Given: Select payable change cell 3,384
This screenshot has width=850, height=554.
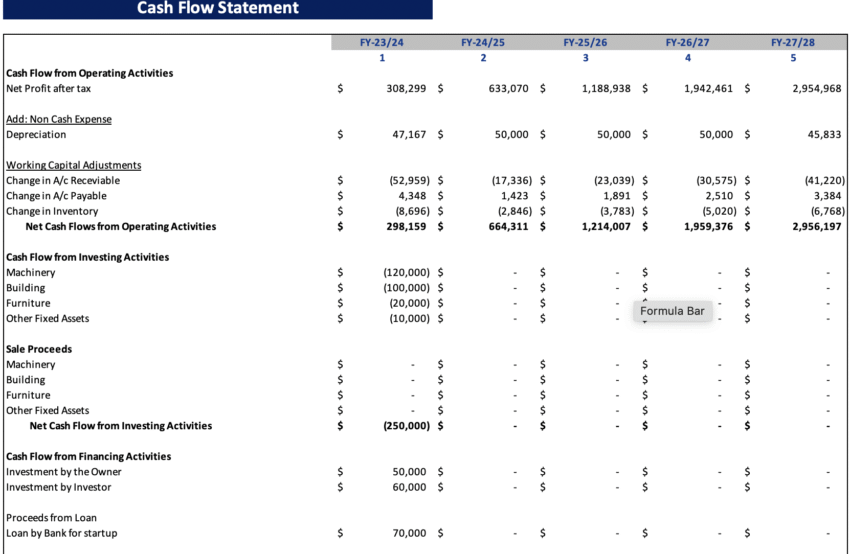Looking at the screenshot, I should (x=827, y=196).
